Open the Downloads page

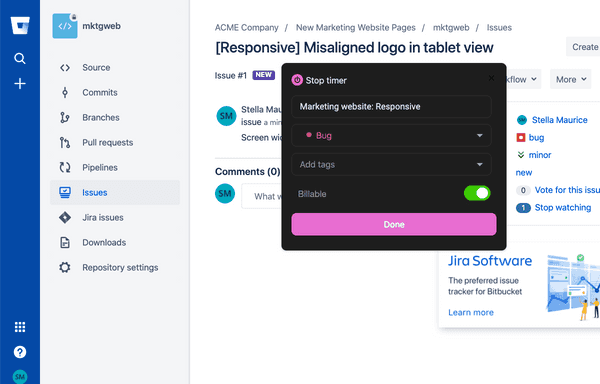point(104,242)
